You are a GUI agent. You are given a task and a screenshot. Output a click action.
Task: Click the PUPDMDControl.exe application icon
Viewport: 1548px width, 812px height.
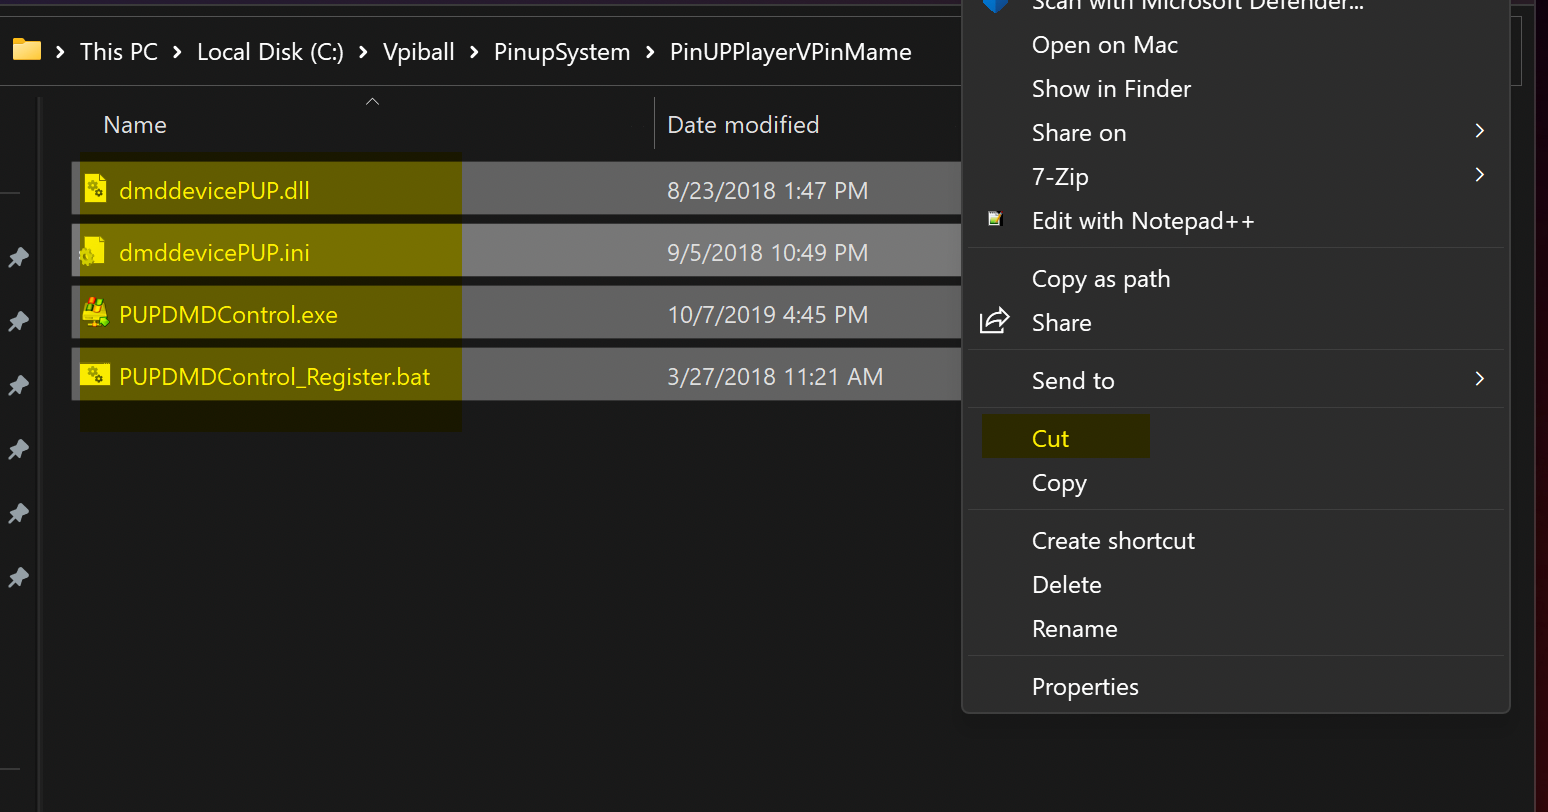tap(95, 313)
